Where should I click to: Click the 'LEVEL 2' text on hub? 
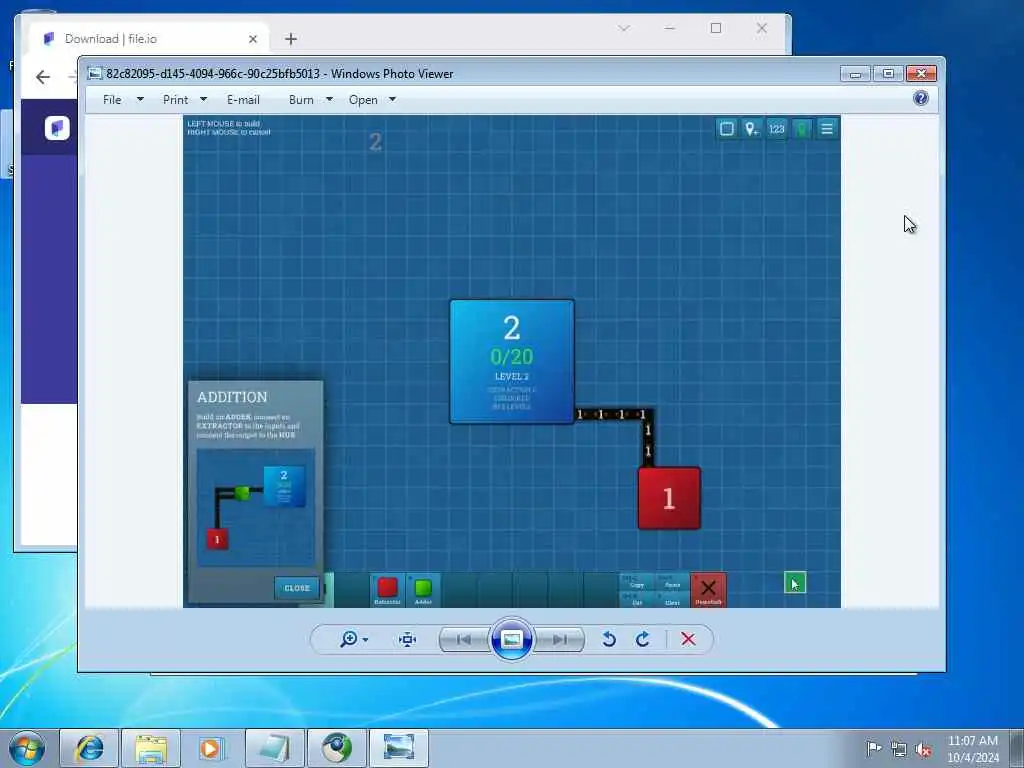[512, 376]
